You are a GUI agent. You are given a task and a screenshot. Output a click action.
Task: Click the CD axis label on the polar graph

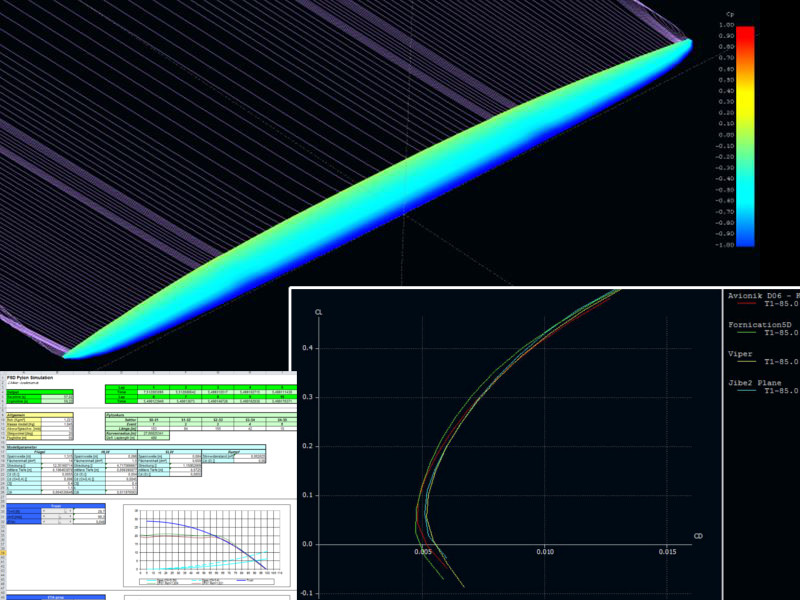tap(698, 536)
